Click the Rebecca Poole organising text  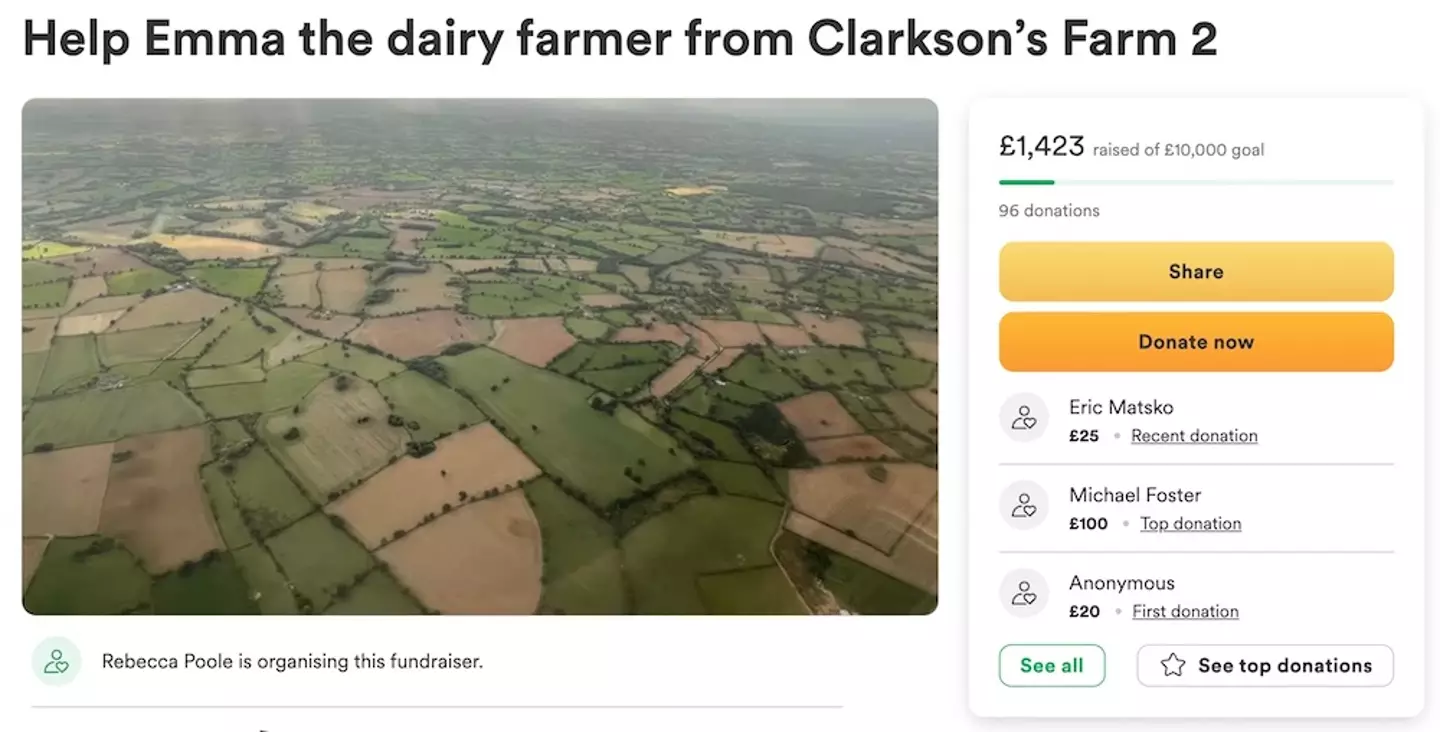(x=292, y=662)
